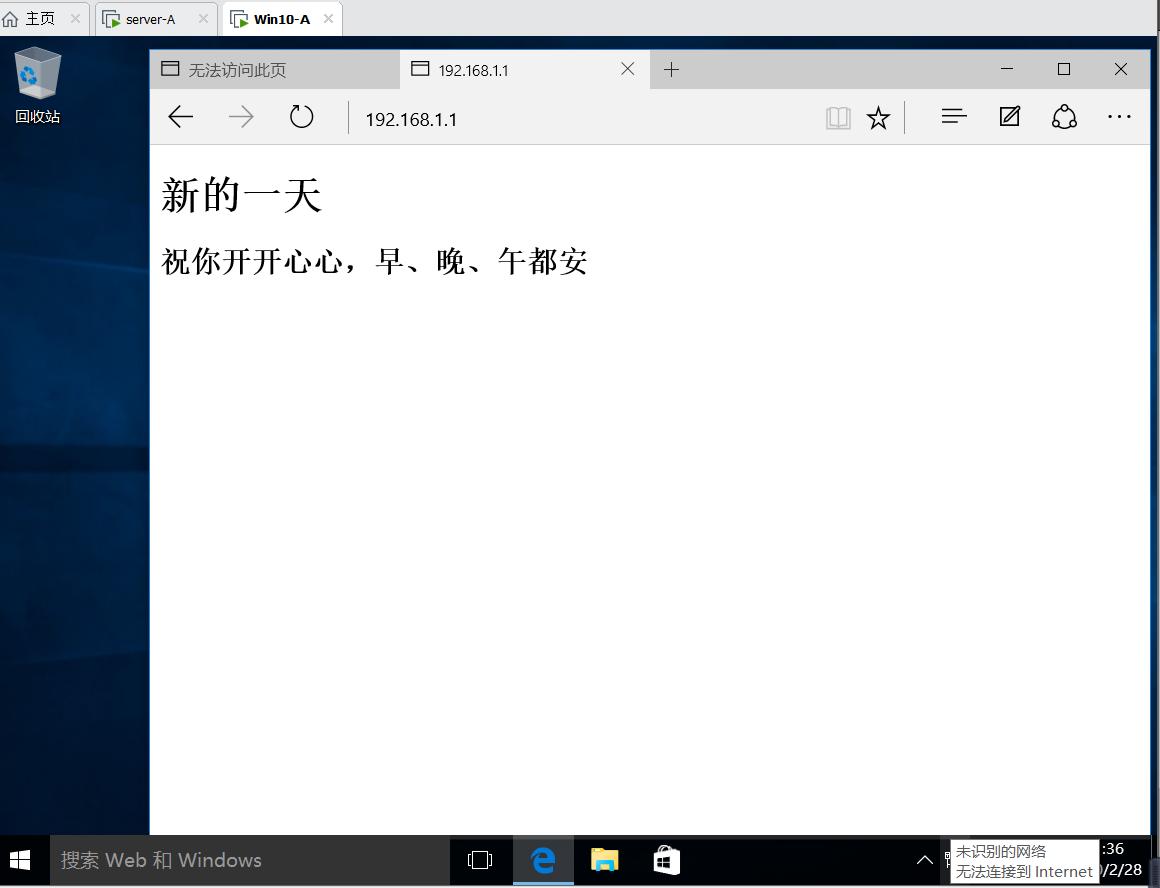
Task: Open More actions menu in Edge
Action: tap(1118, 117)
